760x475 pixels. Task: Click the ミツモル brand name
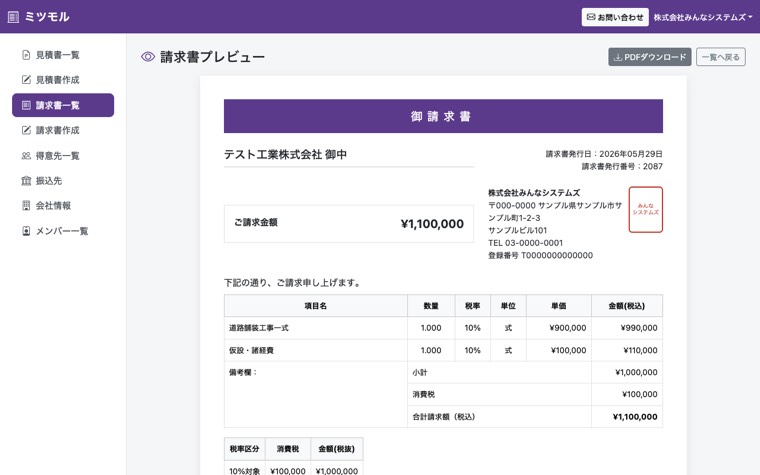47,17
